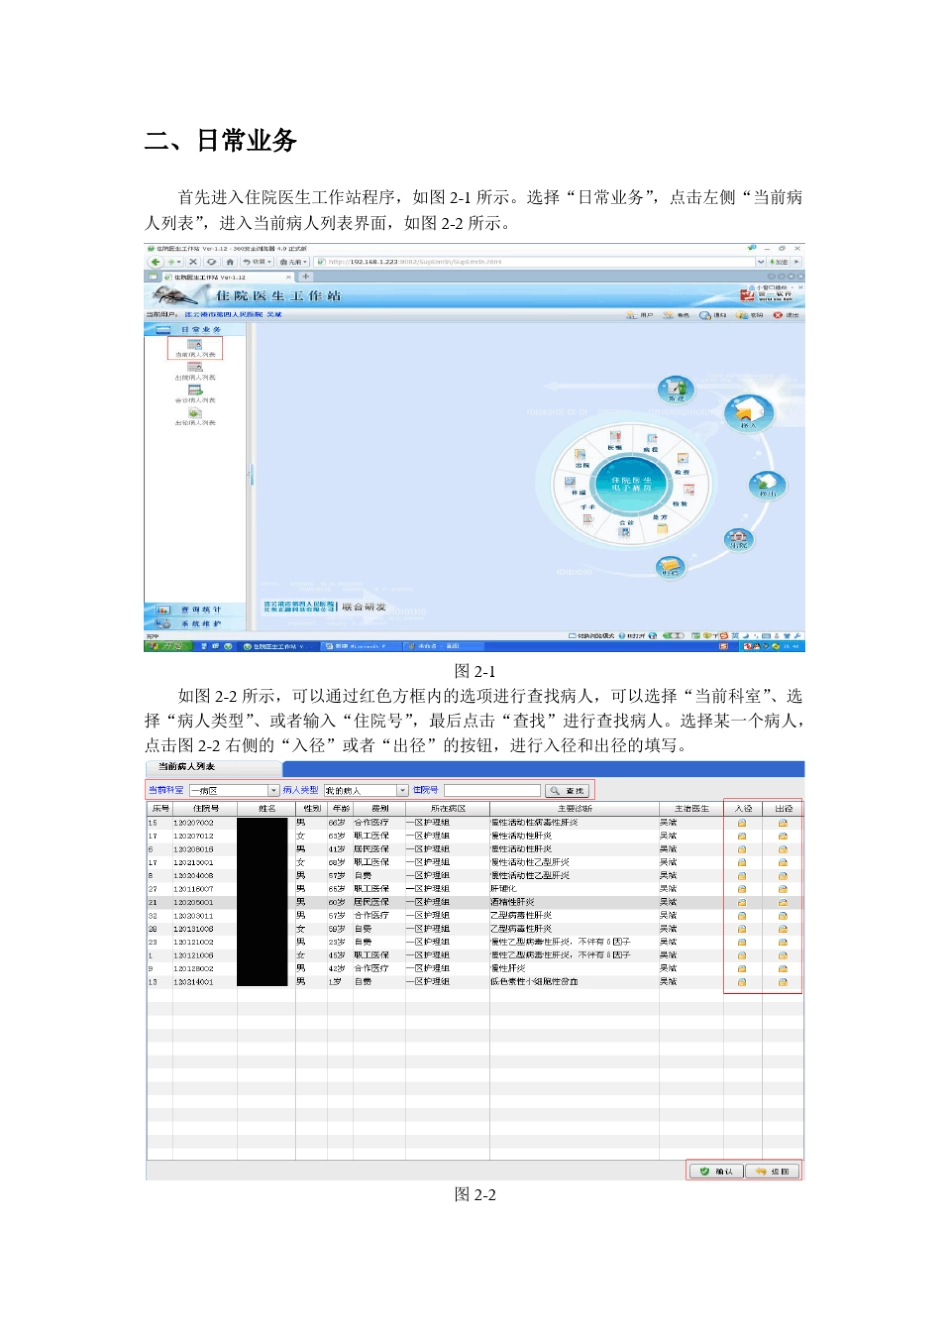Viewport: 950px width, 1344px height.
Task: Click 入径 icon for patient 120116007
Action: coord(742,889)
